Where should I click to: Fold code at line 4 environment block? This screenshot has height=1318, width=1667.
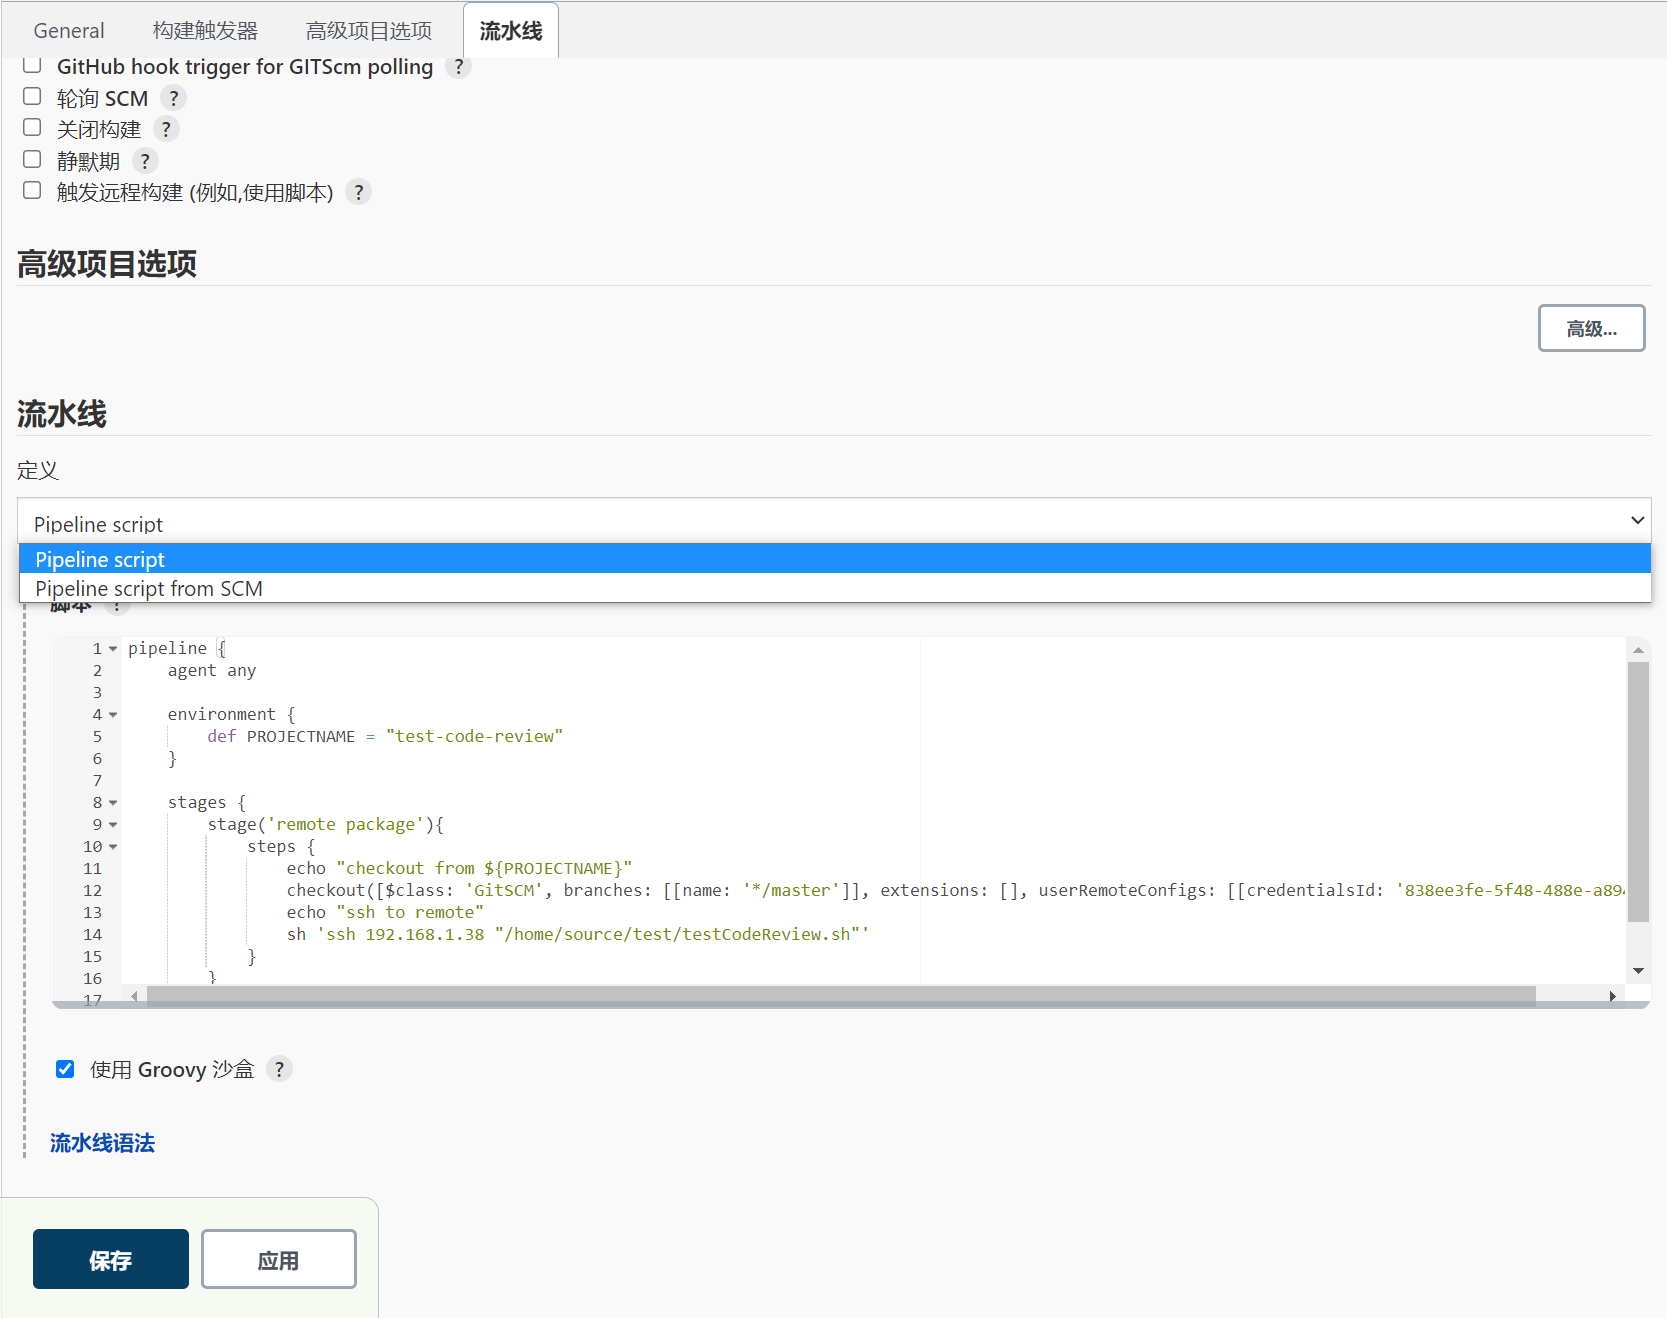tap(113, 715)
